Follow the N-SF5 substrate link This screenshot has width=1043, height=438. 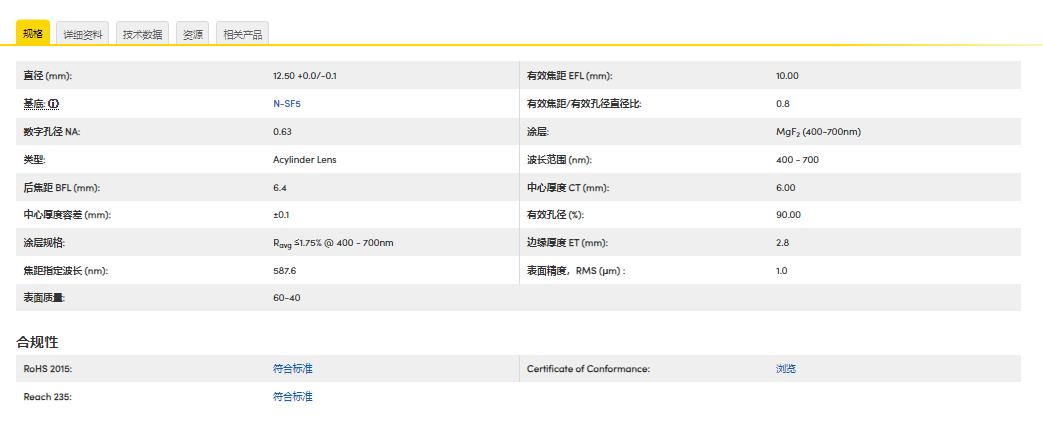click(x=286, y=104)
